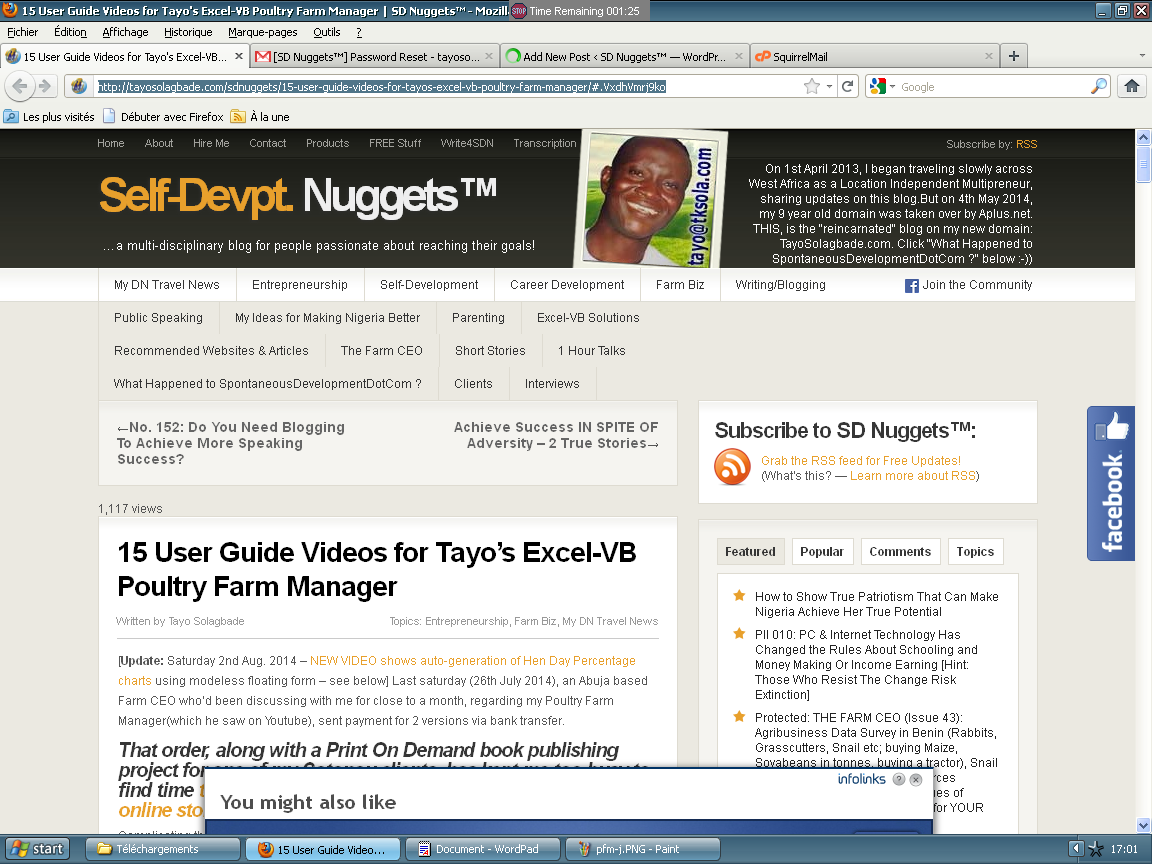Image resolution: width=1152 pixels, height=864 pixels.
Task: Click the Facebook icon beside Join the Community
Action: click(x=911, y=286)
